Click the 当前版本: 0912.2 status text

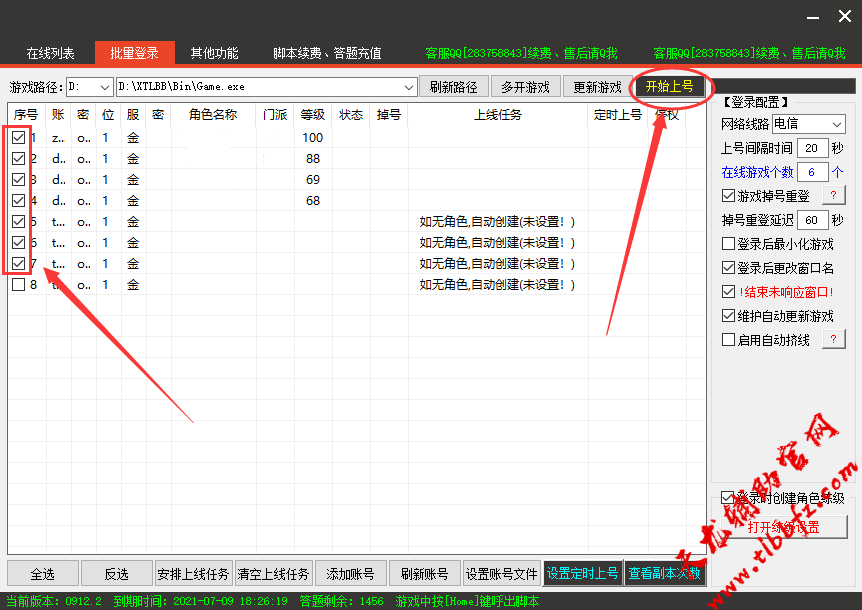tap(54, 601)
